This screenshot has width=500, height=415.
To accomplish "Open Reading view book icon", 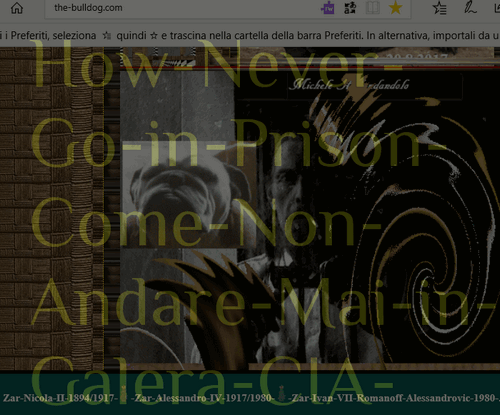I will pyautogui.click(x=373, y=8).
